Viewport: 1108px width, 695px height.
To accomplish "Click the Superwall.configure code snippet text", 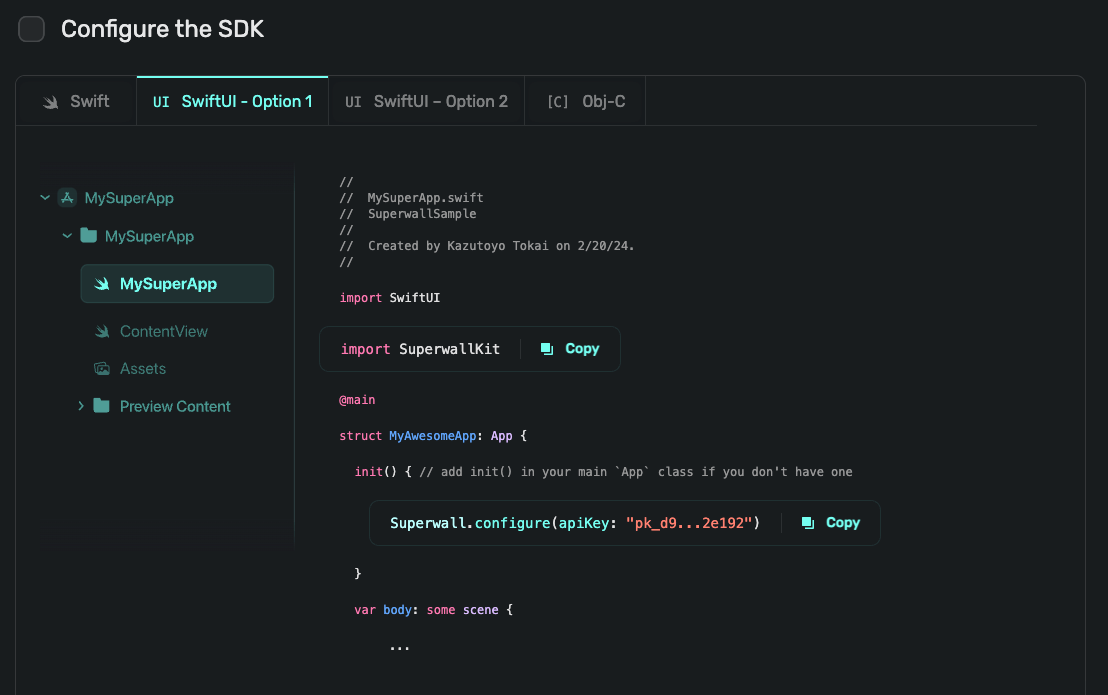I will click(574, 523).
